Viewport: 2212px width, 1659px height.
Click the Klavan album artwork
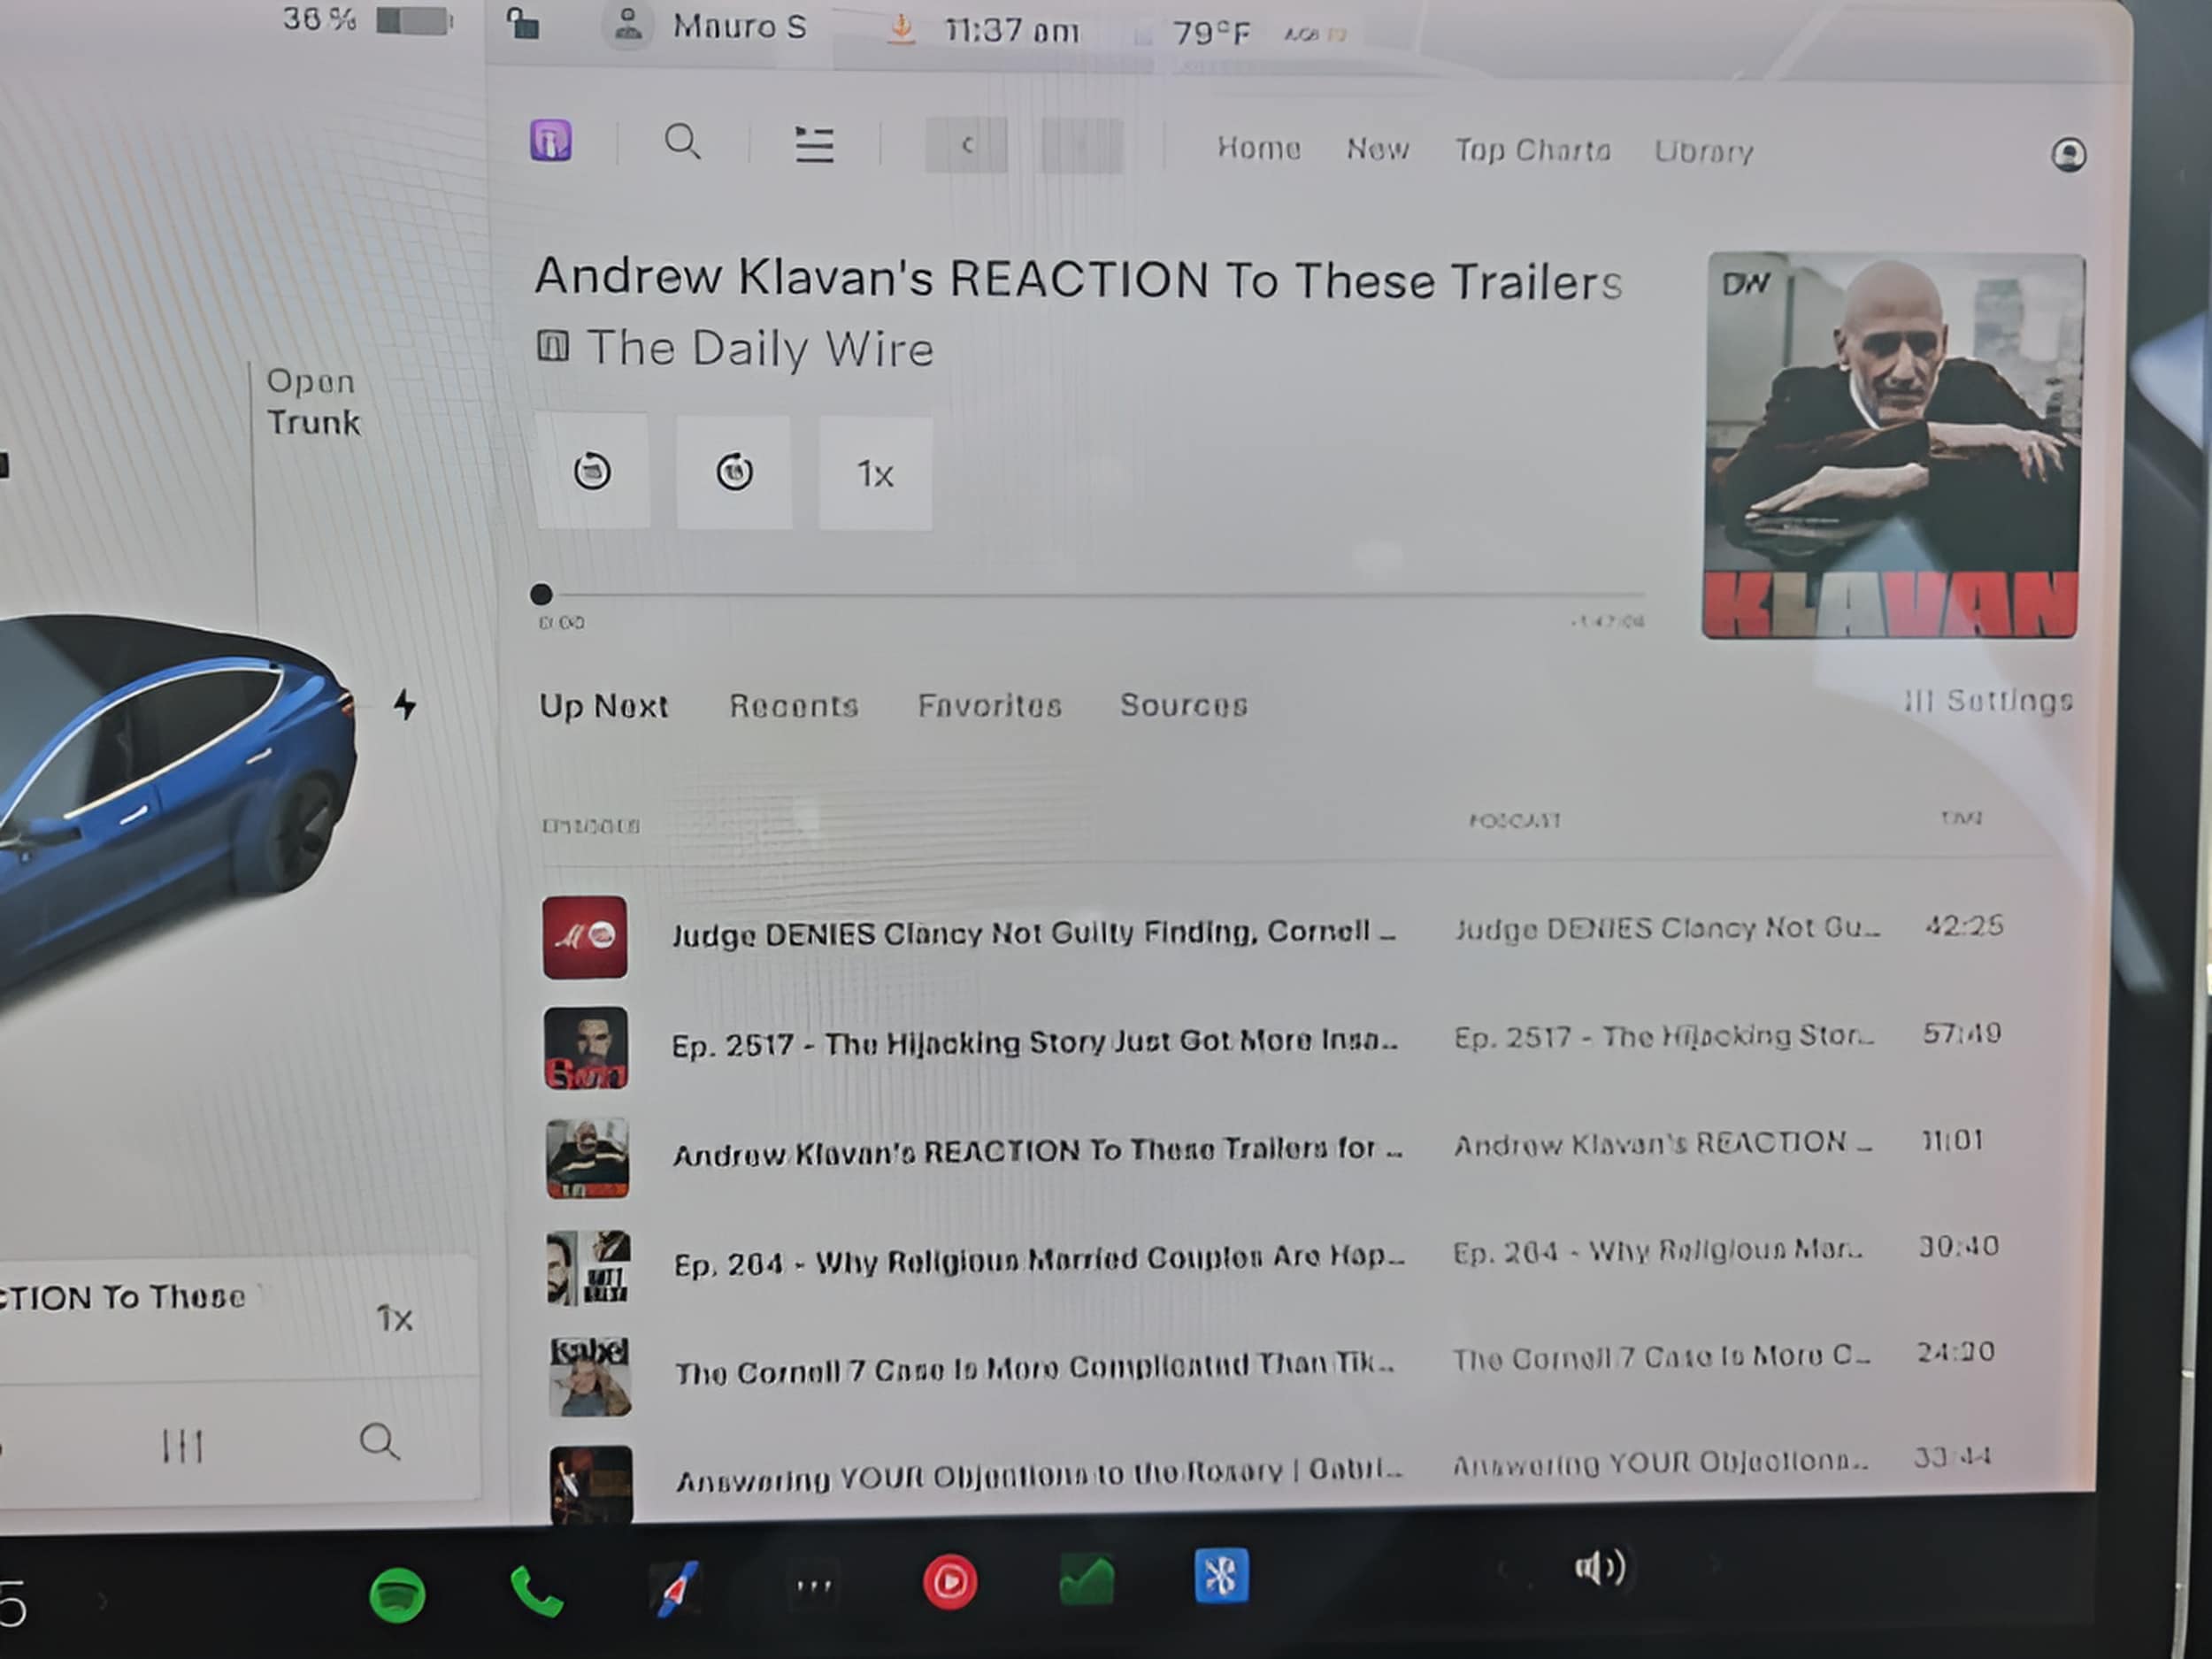click(x=1891, y=446)
